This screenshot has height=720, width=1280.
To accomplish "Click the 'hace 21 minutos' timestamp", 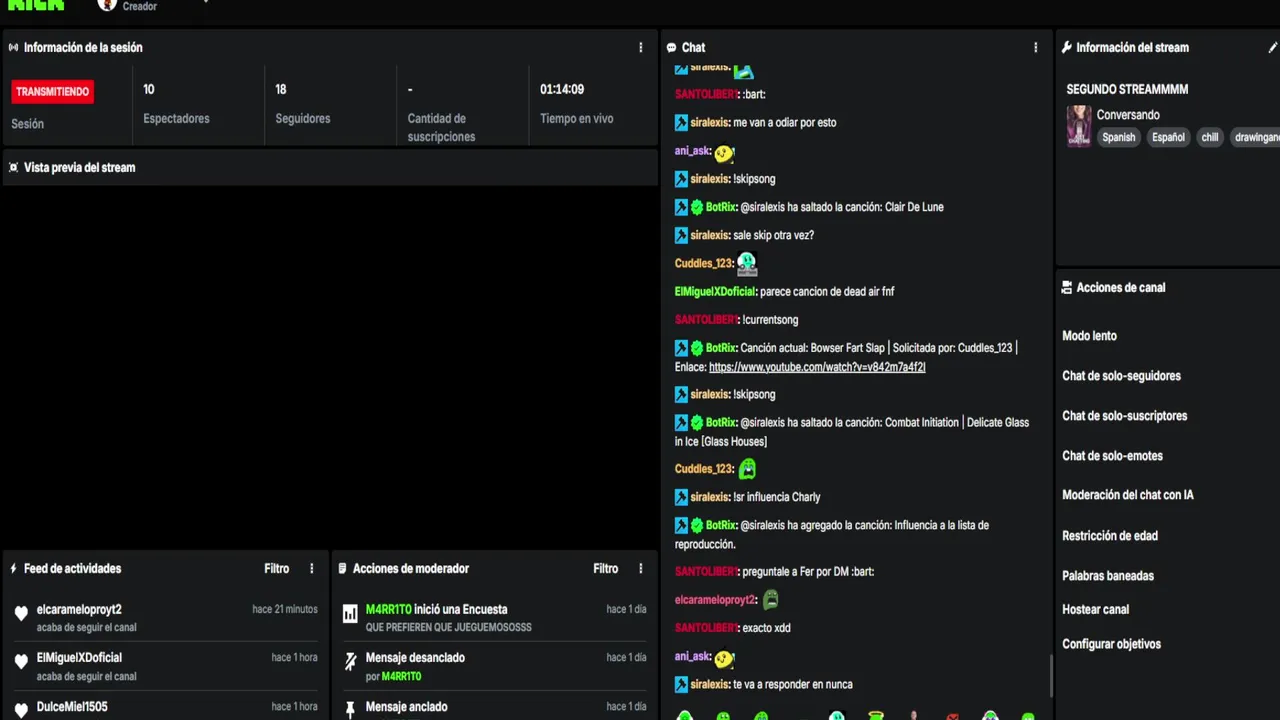I will 285,609.
